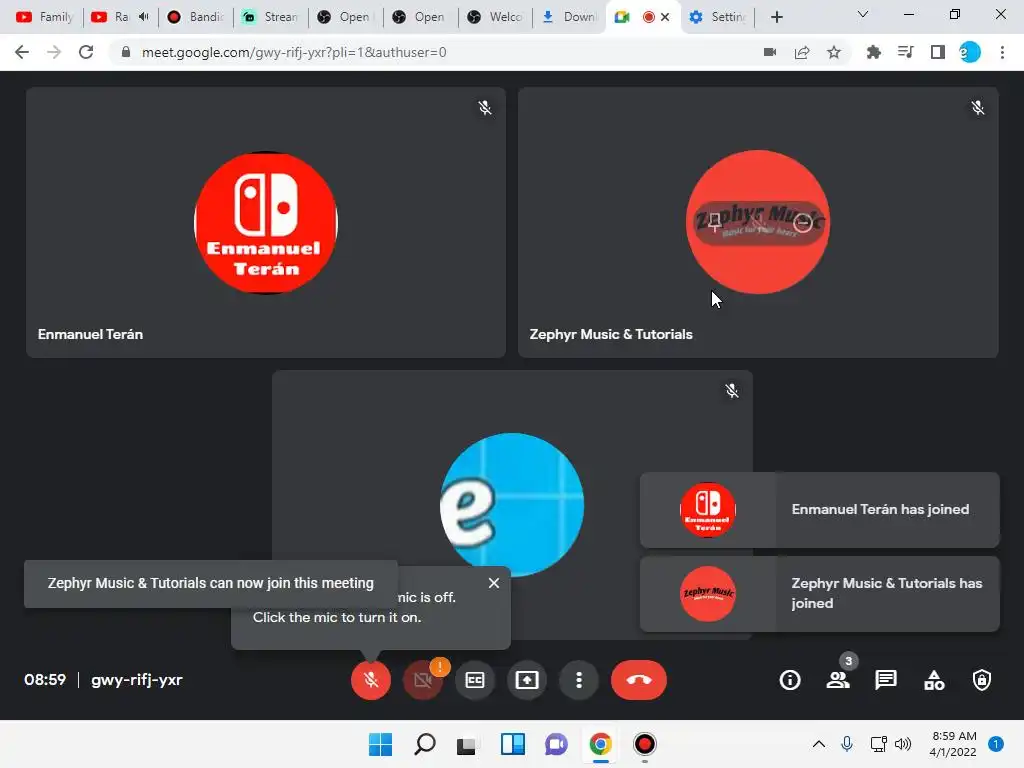The width and height of the screenshot is (1024, 768).
Task: Open Chrome profile avatar
Action: pyautogui.click(x=970, y=52)
